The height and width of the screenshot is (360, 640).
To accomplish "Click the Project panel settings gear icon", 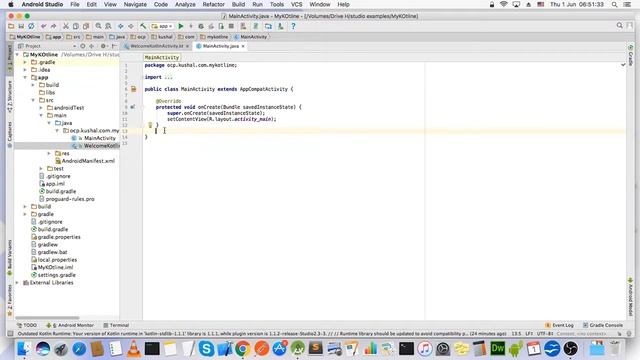I will coord(103,46).
